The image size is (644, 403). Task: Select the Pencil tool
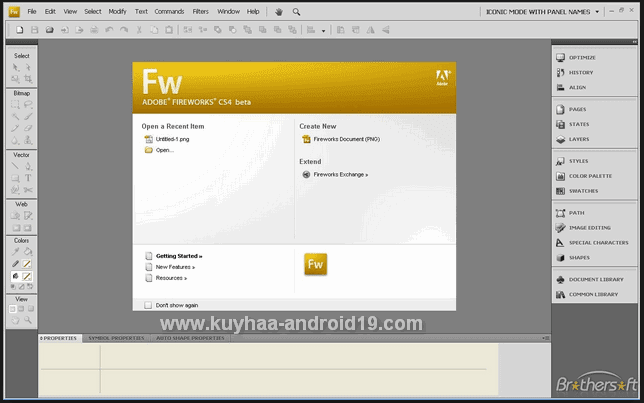[x=16, y=128]
